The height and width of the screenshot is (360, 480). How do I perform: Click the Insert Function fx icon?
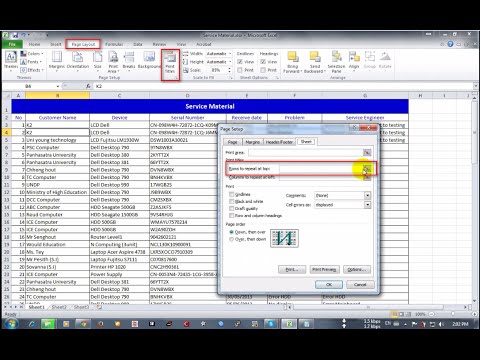point(88,86)
